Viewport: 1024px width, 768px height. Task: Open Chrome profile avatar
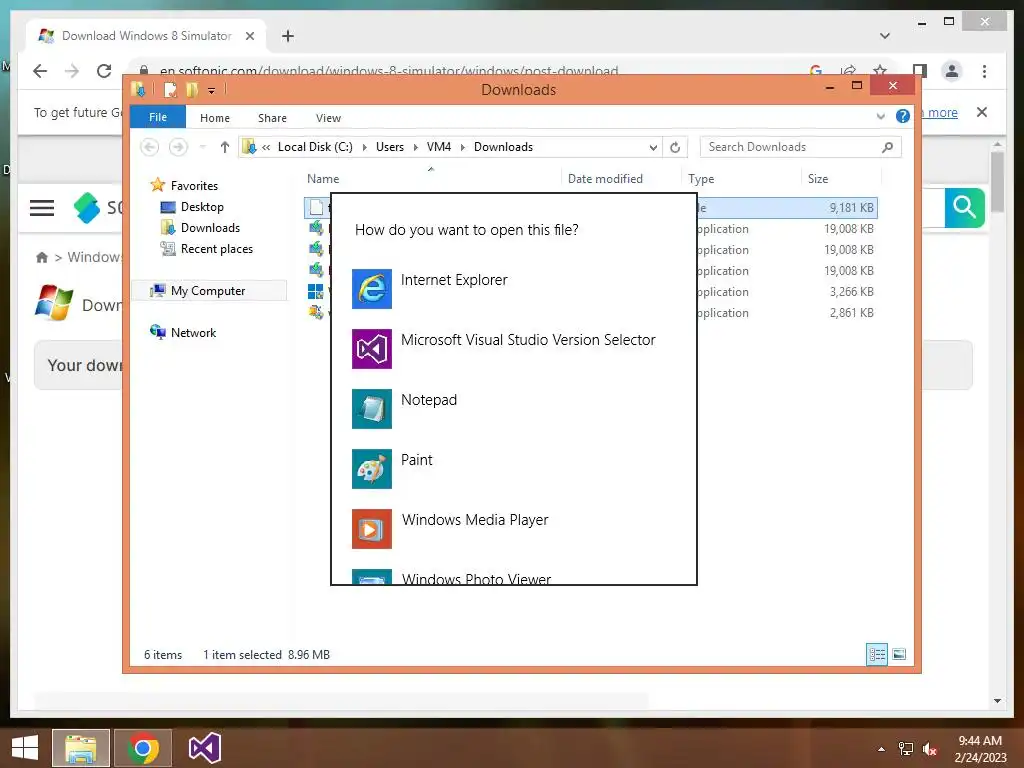(x=952, y=71)
